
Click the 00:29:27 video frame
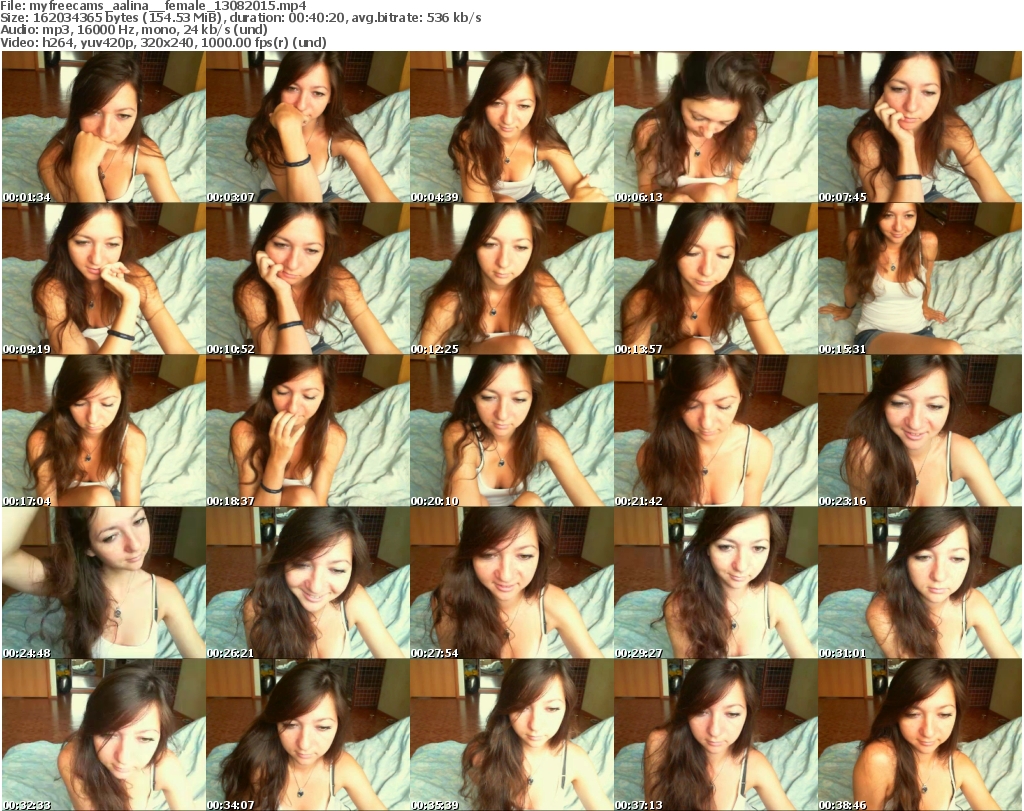pos(716,582)
